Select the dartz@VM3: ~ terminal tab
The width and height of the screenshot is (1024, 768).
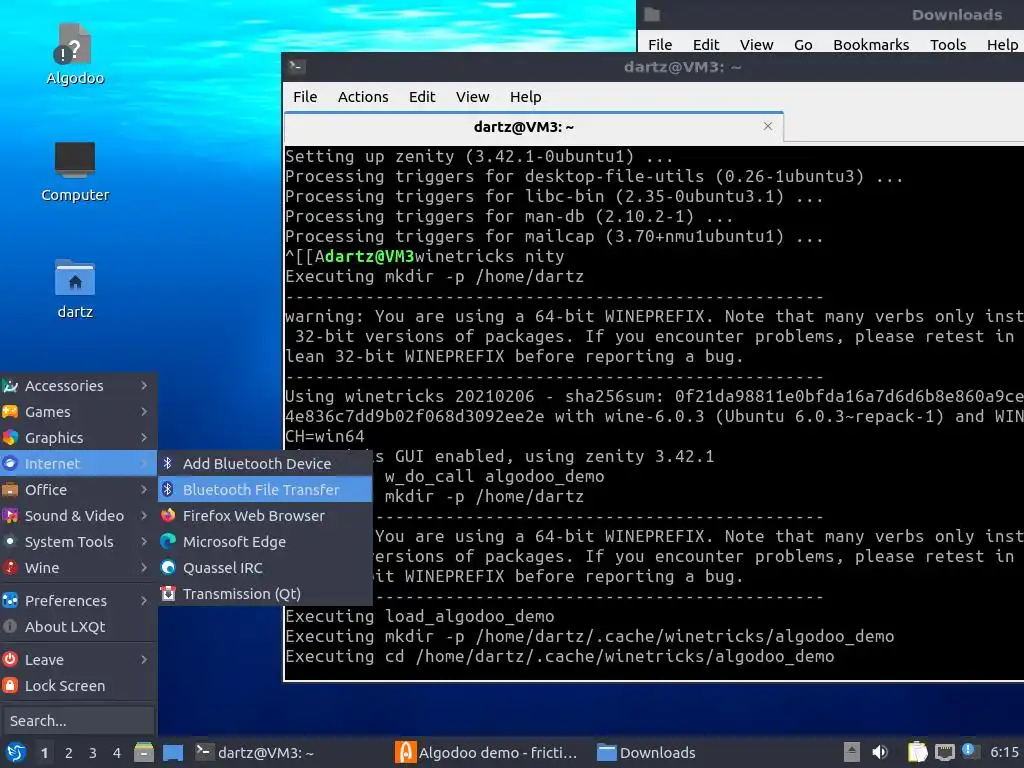tap(534, 127)
